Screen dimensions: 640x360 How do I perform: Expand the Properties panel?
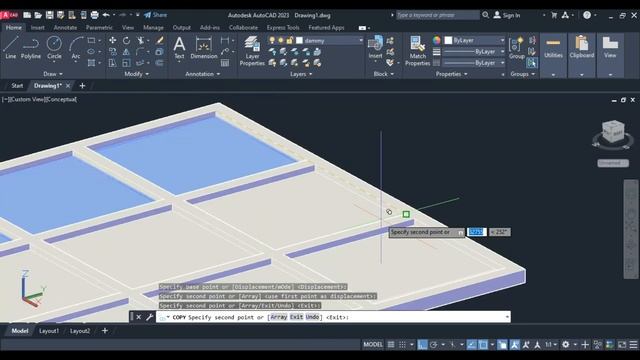pyautogui.click(x=451, y=74)
